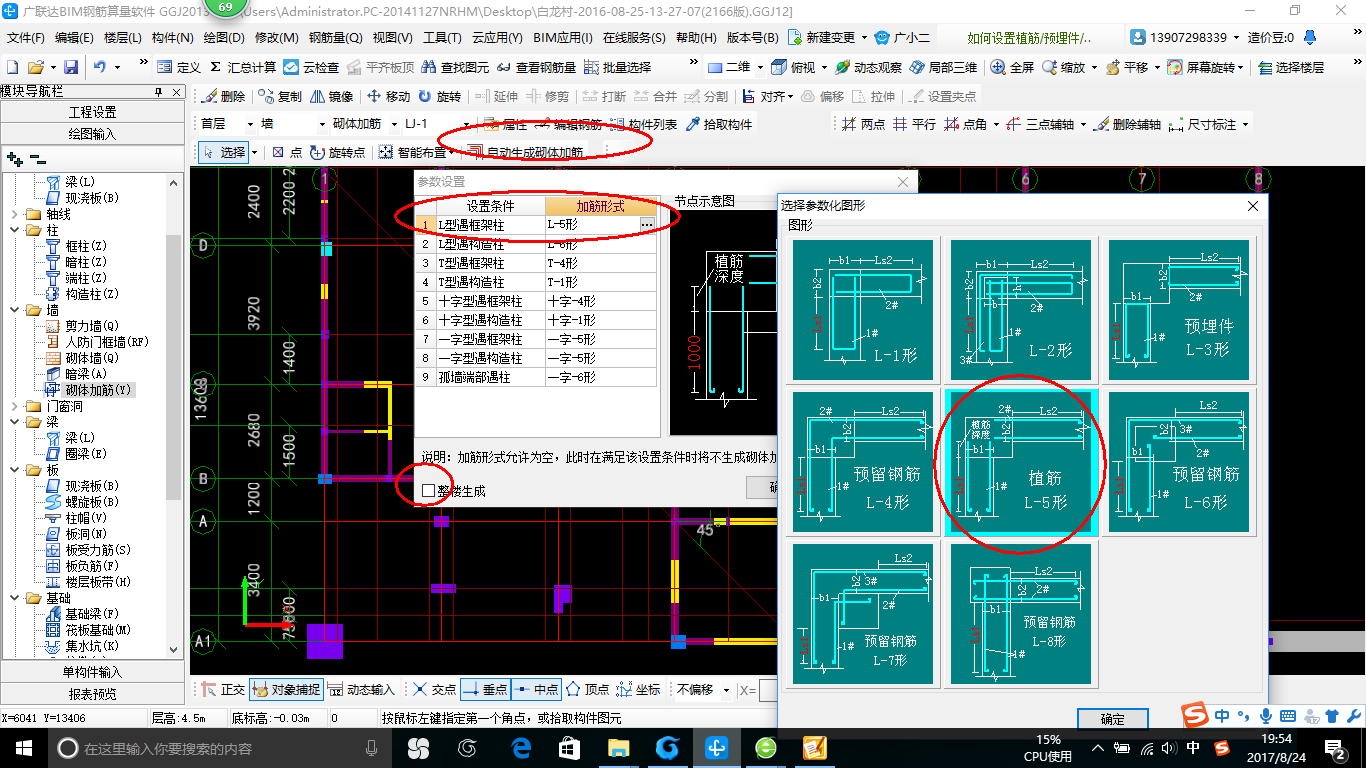
Task: Click 复制 copy tool
Action: [x=280, y=96]
